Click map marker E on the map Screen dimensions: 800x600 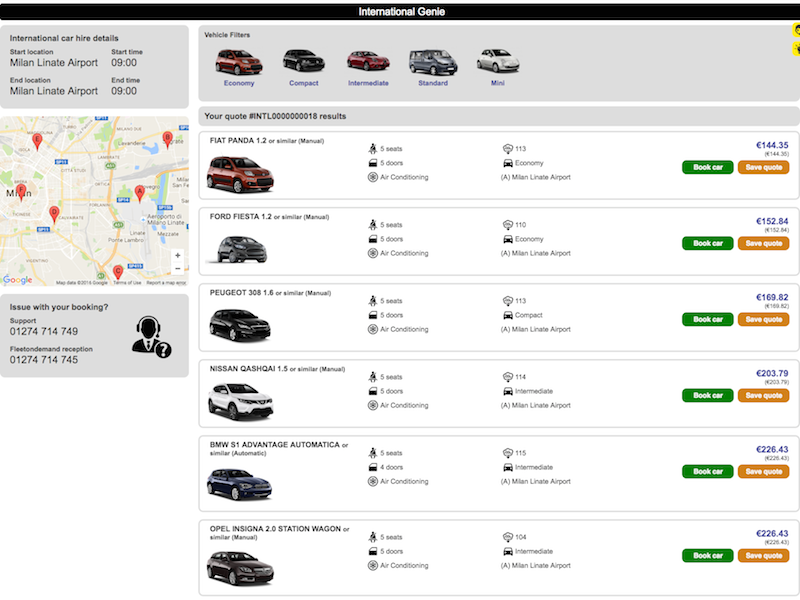coord(37,141)
